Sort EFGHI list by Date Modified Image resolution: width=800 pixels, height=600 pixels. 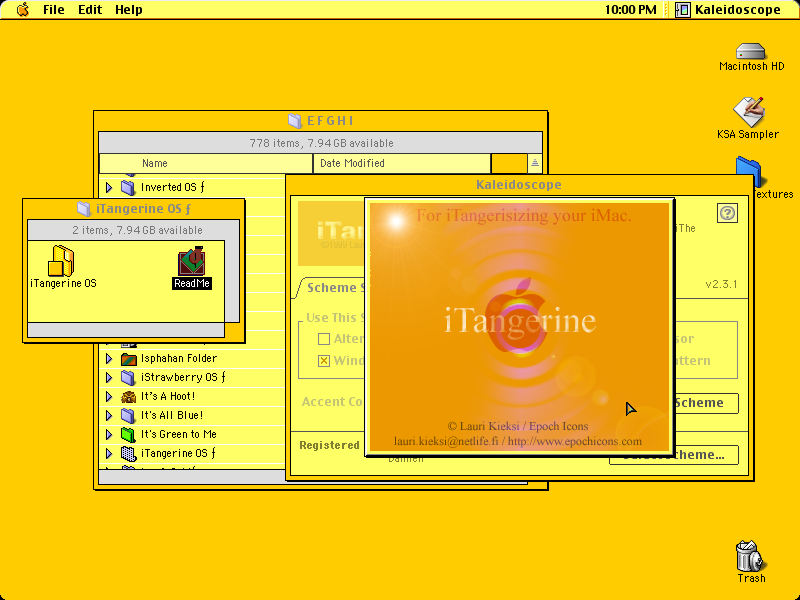pos(402,163)
